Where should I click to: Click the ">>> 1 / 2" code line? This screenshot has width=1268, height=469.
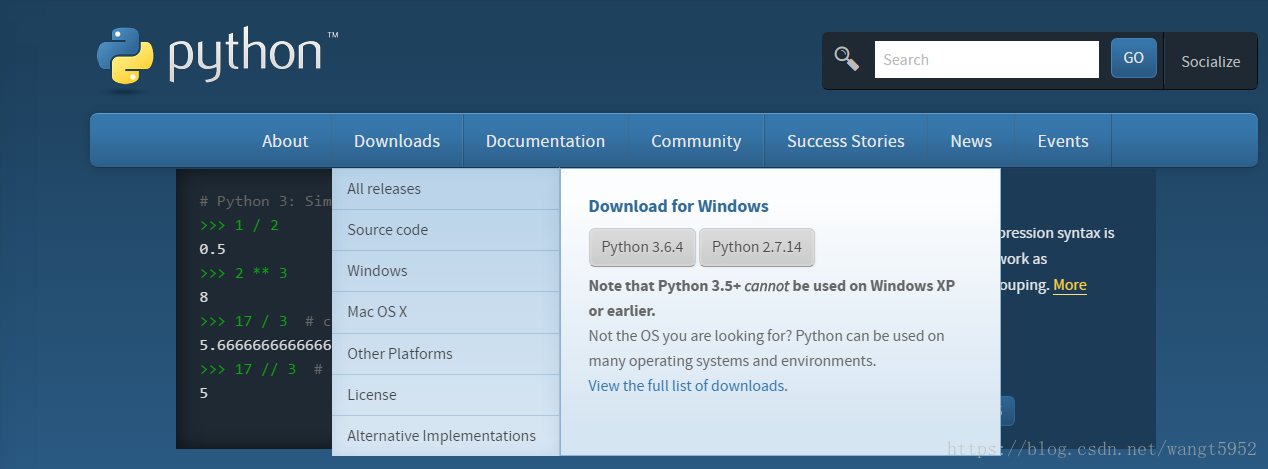(x=239, y=225)
